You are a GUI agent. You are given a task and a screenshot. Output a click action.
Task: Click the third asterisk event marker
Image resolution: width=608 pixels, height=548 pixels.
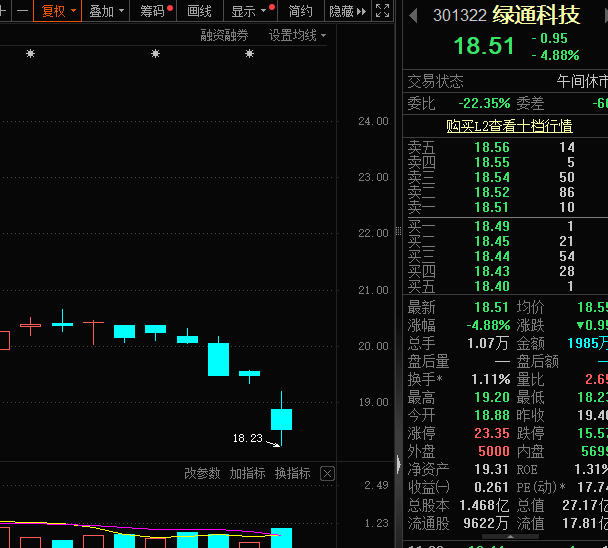tap(249, 54)
